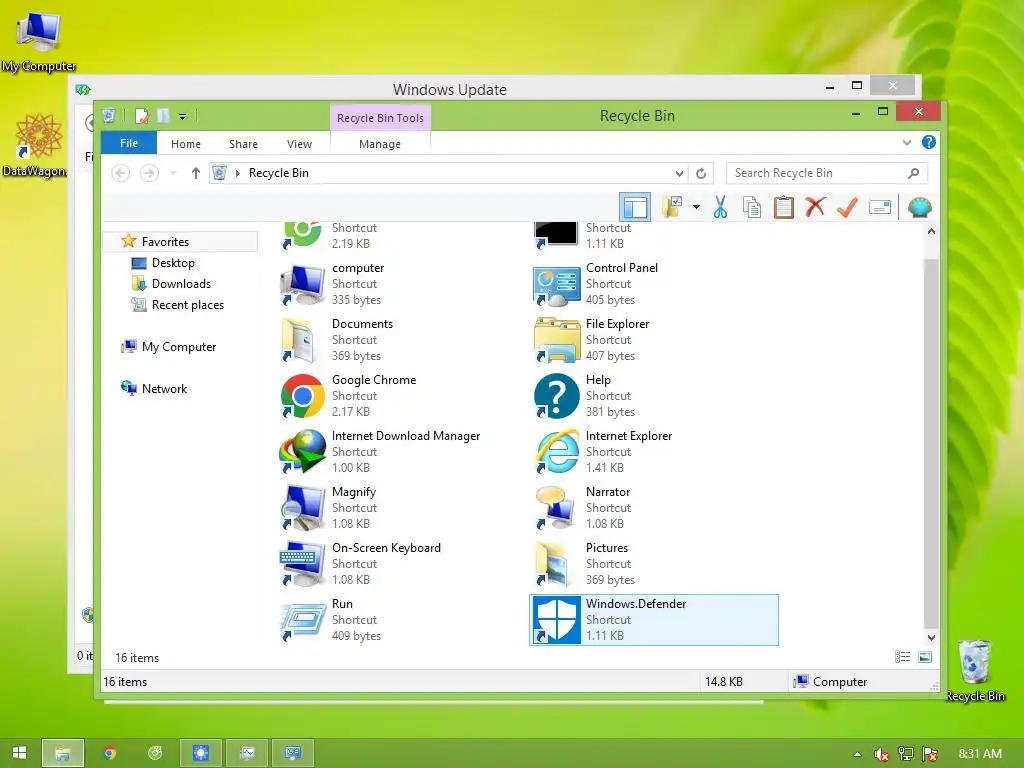This screenshot has width=1024, height=768.
Task: Click Properties icon in Quick Access Toolbar
Action: pos(142,116)
